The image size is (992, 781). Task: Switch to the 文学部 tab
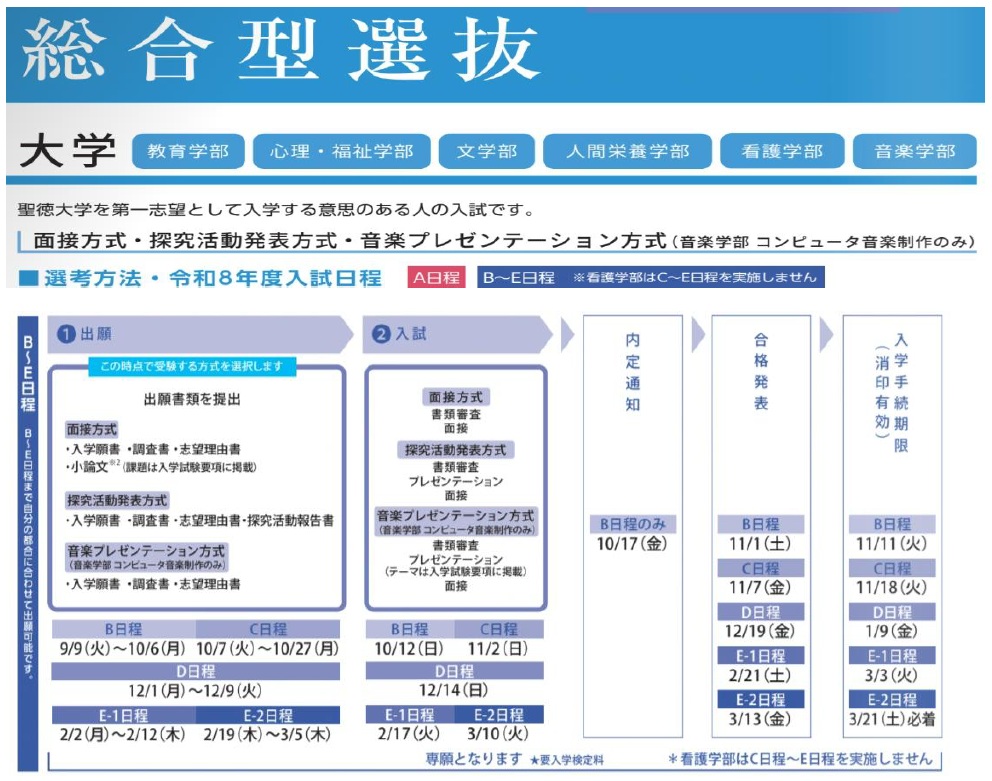[x=487, y=152]
